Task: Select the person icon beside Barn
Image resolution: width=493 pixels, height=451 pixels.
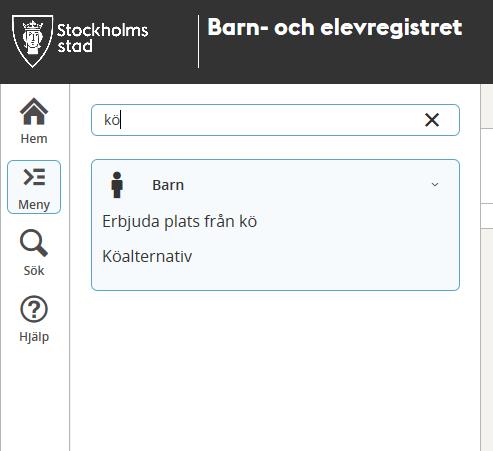Action: [117, 185]
